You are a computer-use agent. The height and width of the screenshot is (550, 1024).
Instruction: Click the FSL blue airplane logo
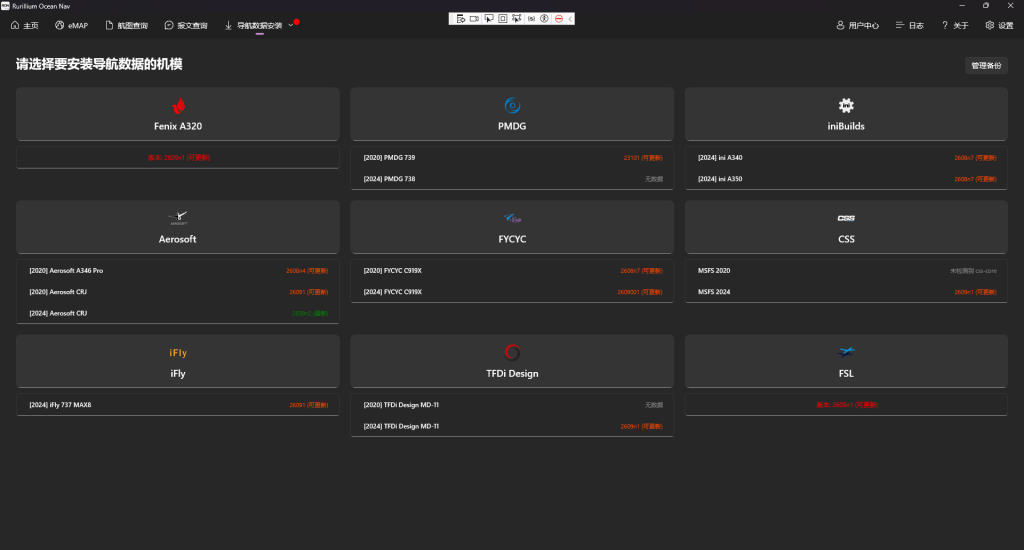pyautogui.click(x=846, y=352)
